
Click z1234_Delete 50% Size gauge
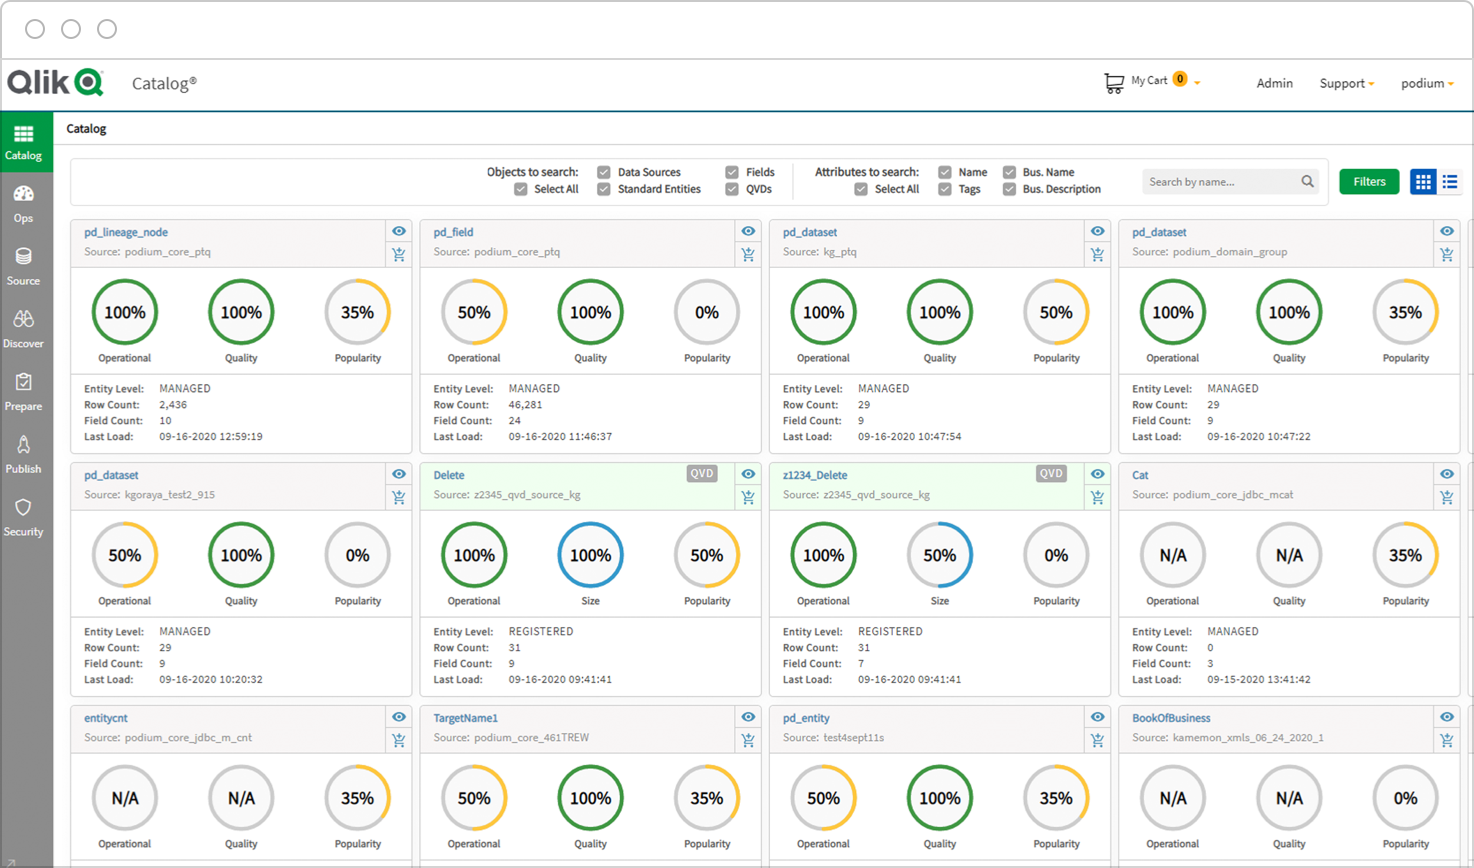pyautogui.click(x=939, y=556)
